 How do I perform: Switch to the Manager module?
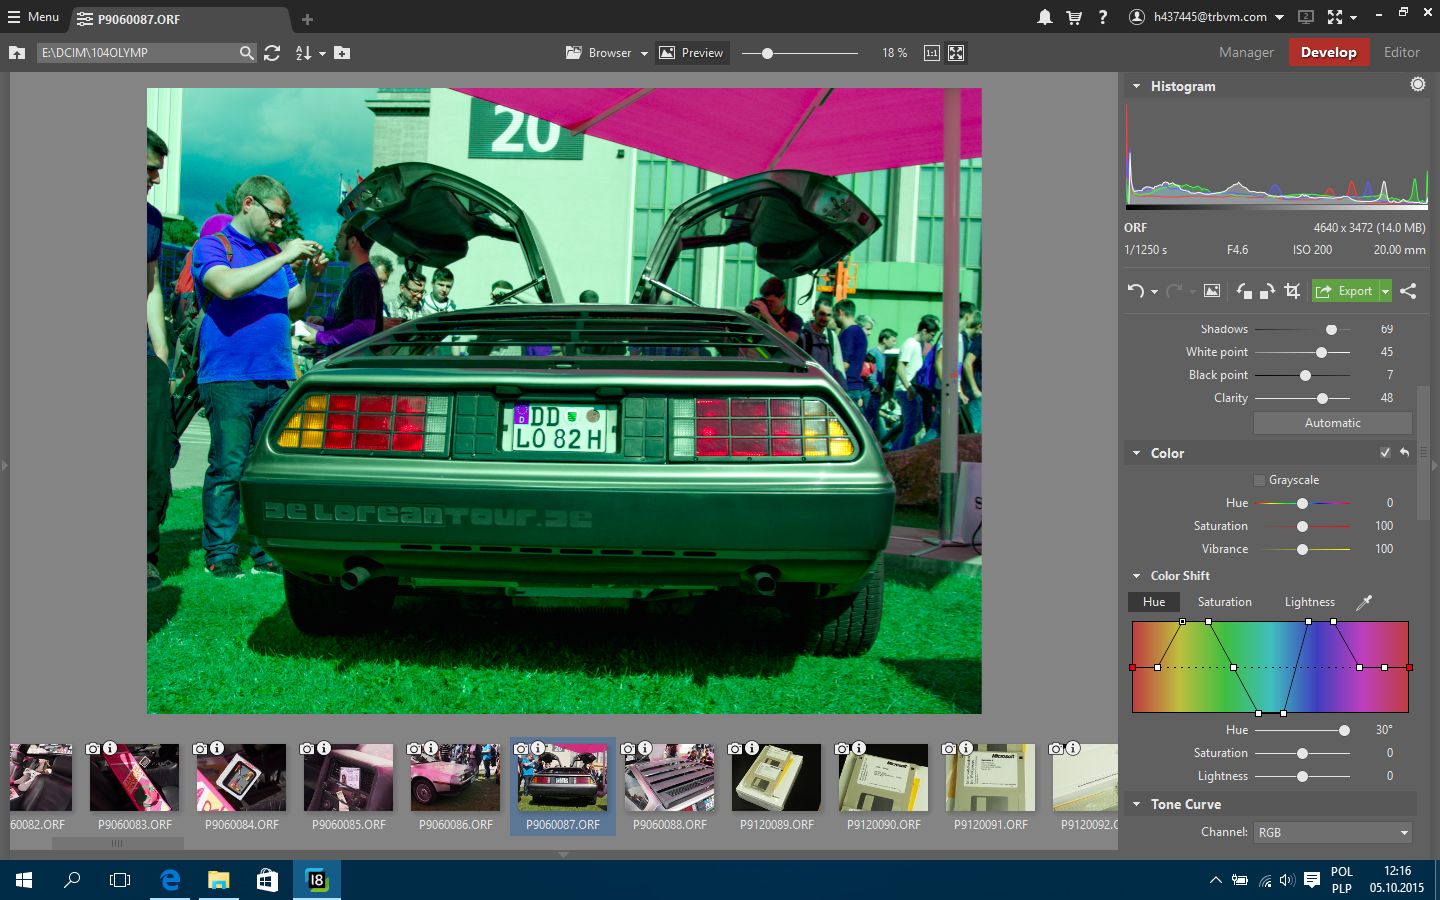tap(1246, 52)
